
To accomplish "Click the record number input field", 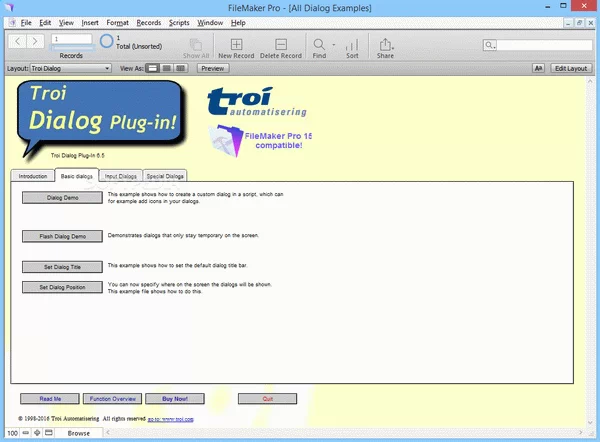I will 72,39.
